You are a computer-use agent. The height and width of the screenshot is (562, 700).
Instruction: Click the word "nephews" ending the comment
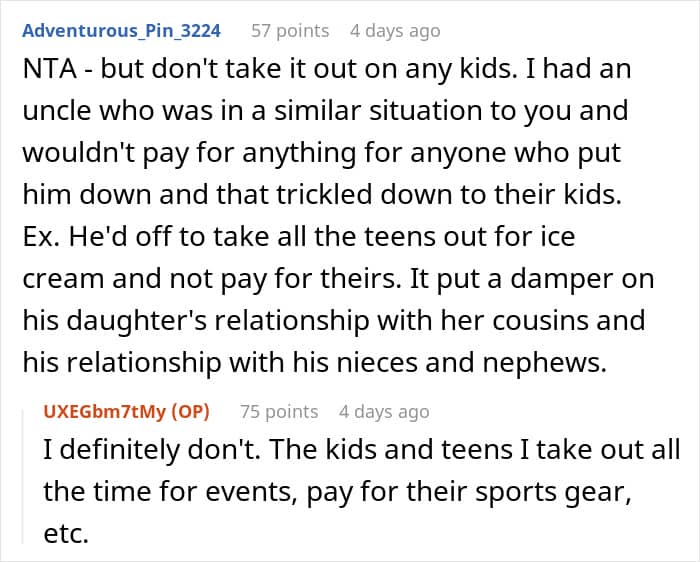[550, 365]
